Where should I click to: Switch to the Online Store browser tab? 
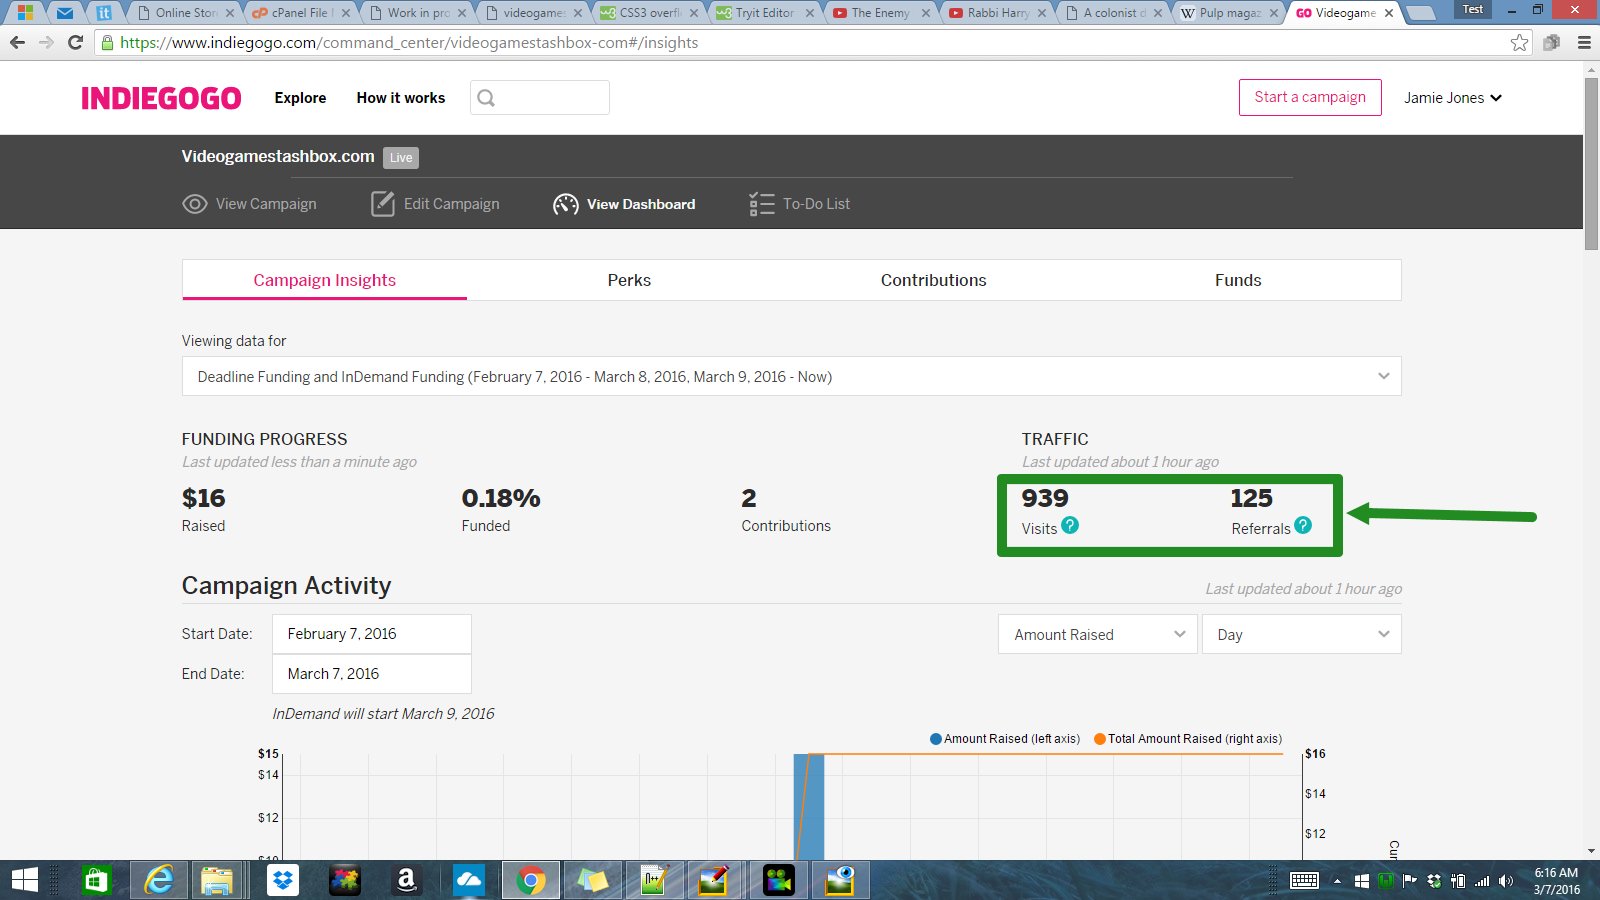click(x=185, y=13)
